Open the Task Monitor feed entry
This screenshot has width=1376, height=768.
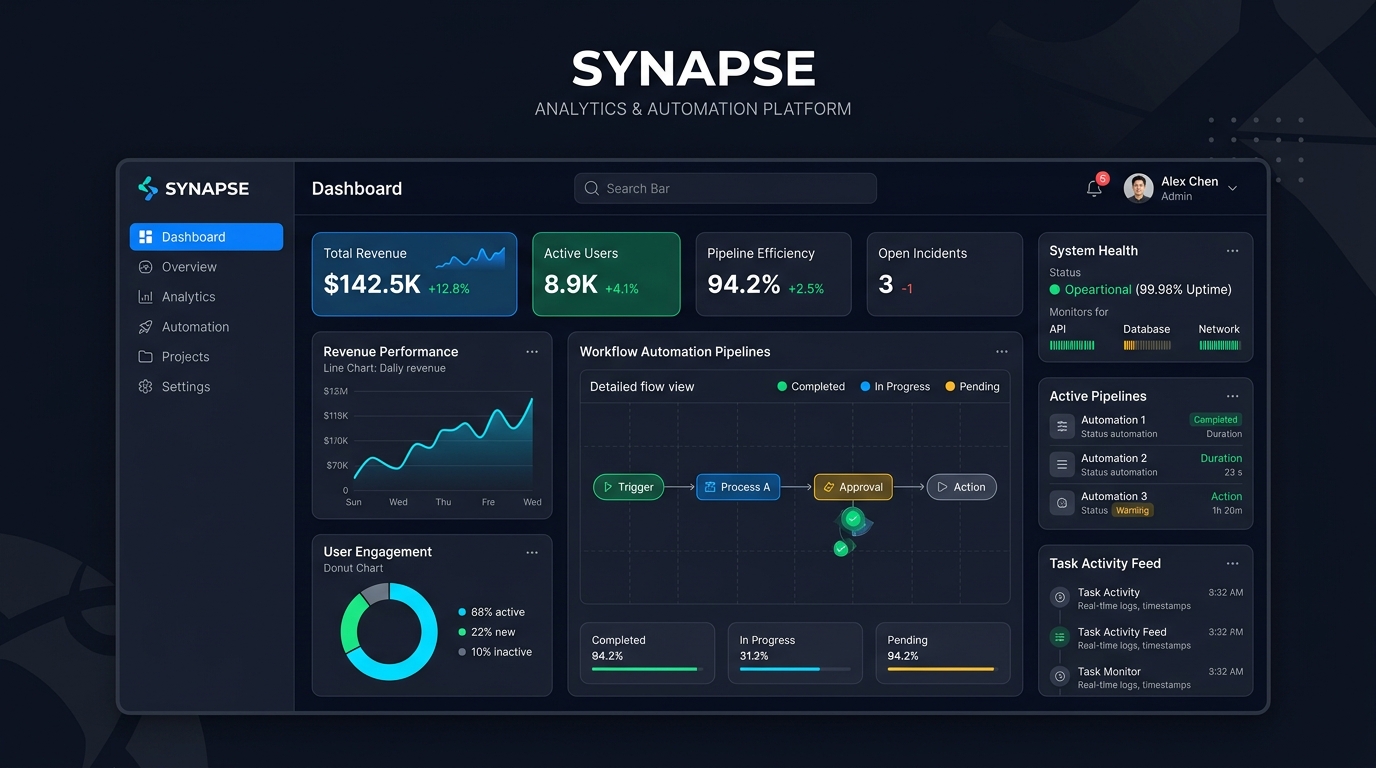[1145, 677]
